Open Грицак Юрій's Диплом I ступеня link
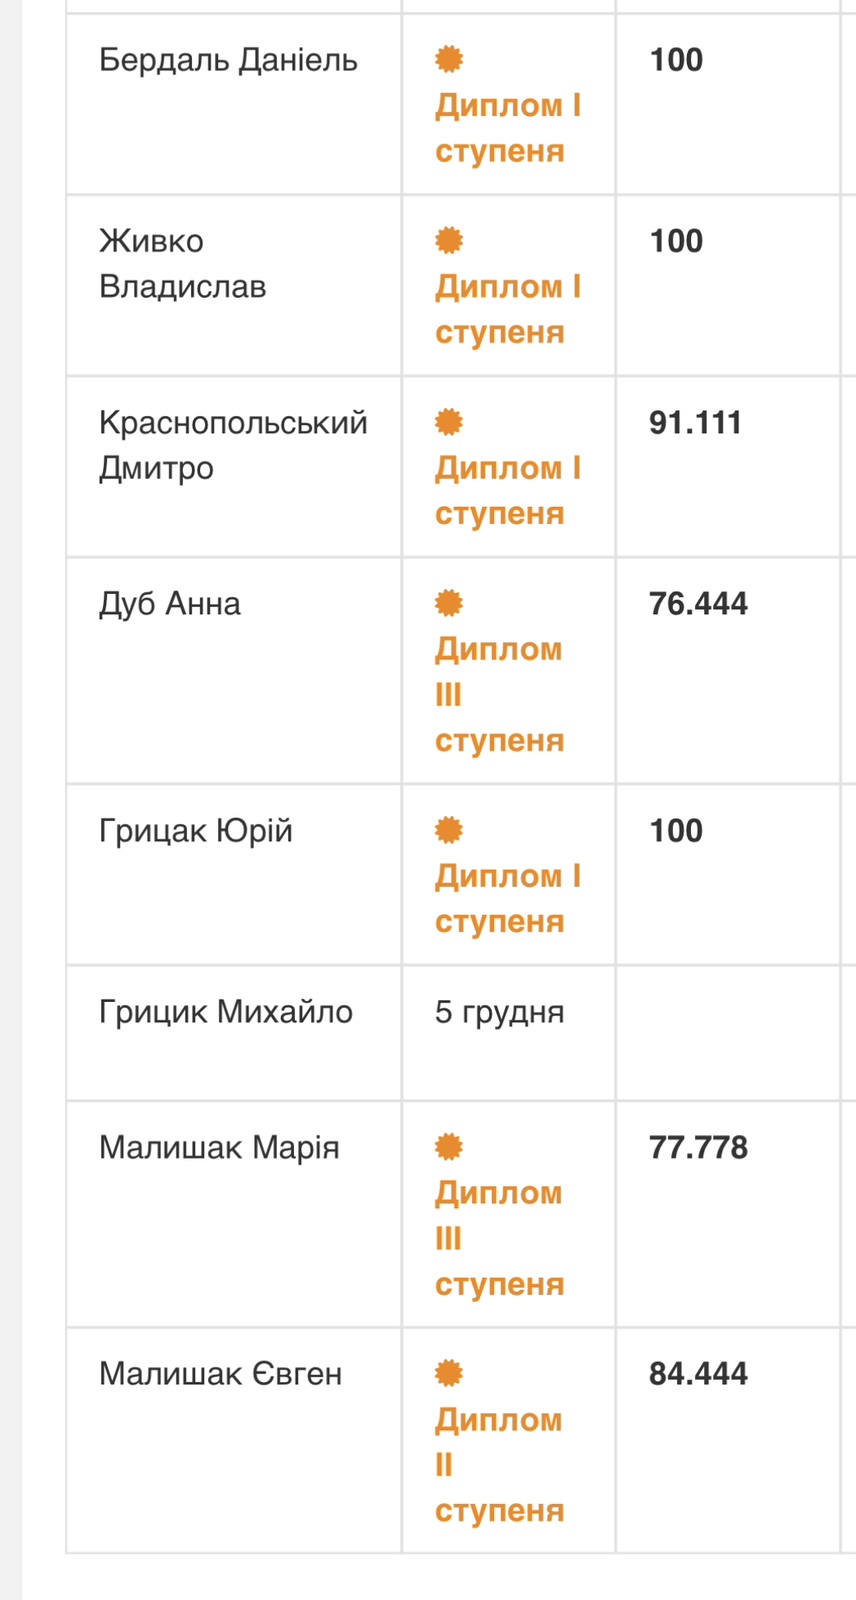The image size is (856, 1600). coord(506,898)
